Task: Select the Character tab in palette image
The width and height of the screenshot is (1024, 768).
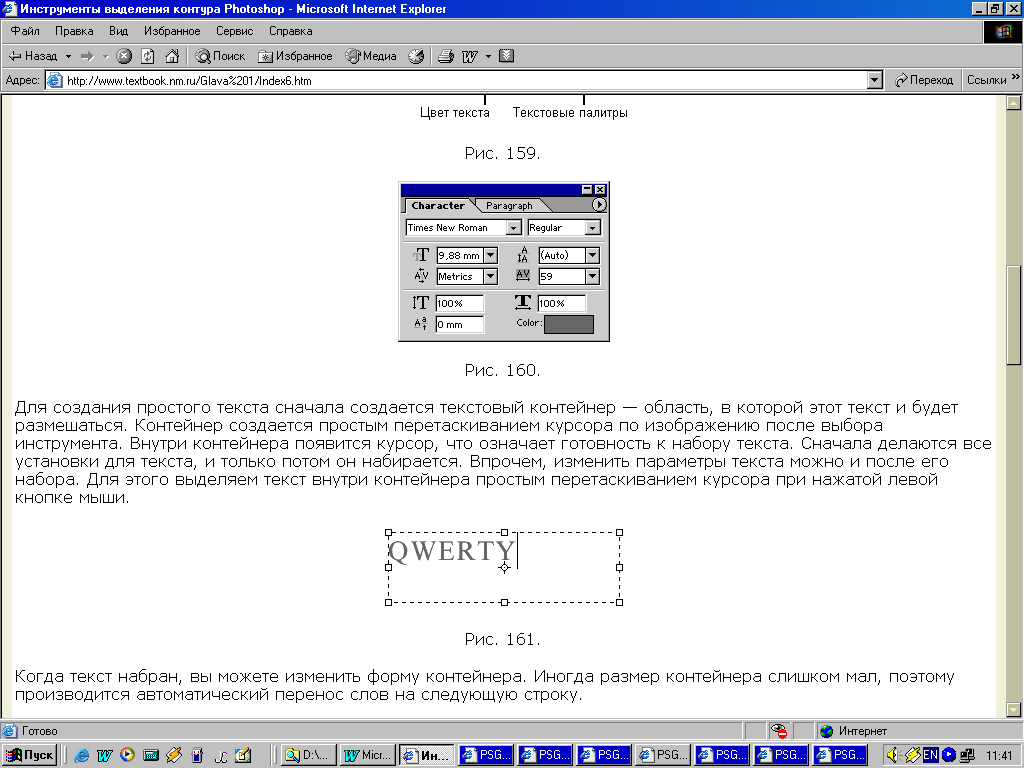Action: pyautogui.click(x=438, y=205)
